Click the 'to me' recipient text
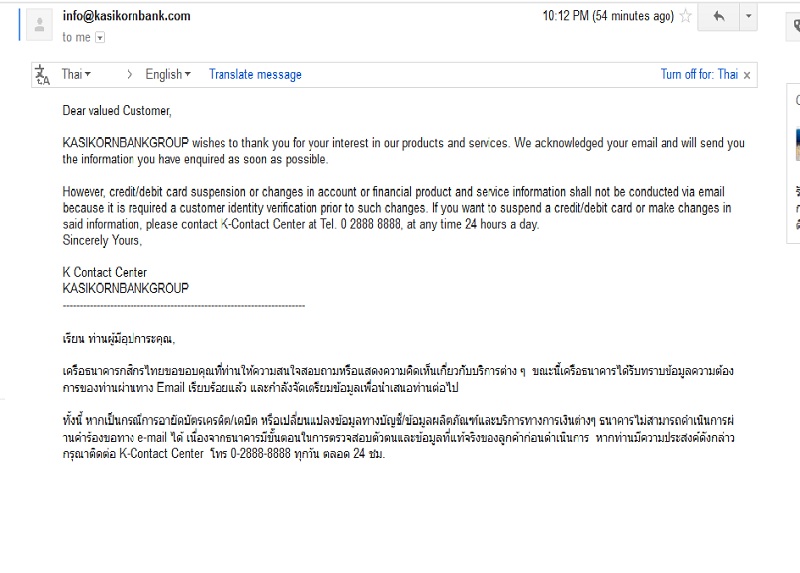 (x=76, y=38)
